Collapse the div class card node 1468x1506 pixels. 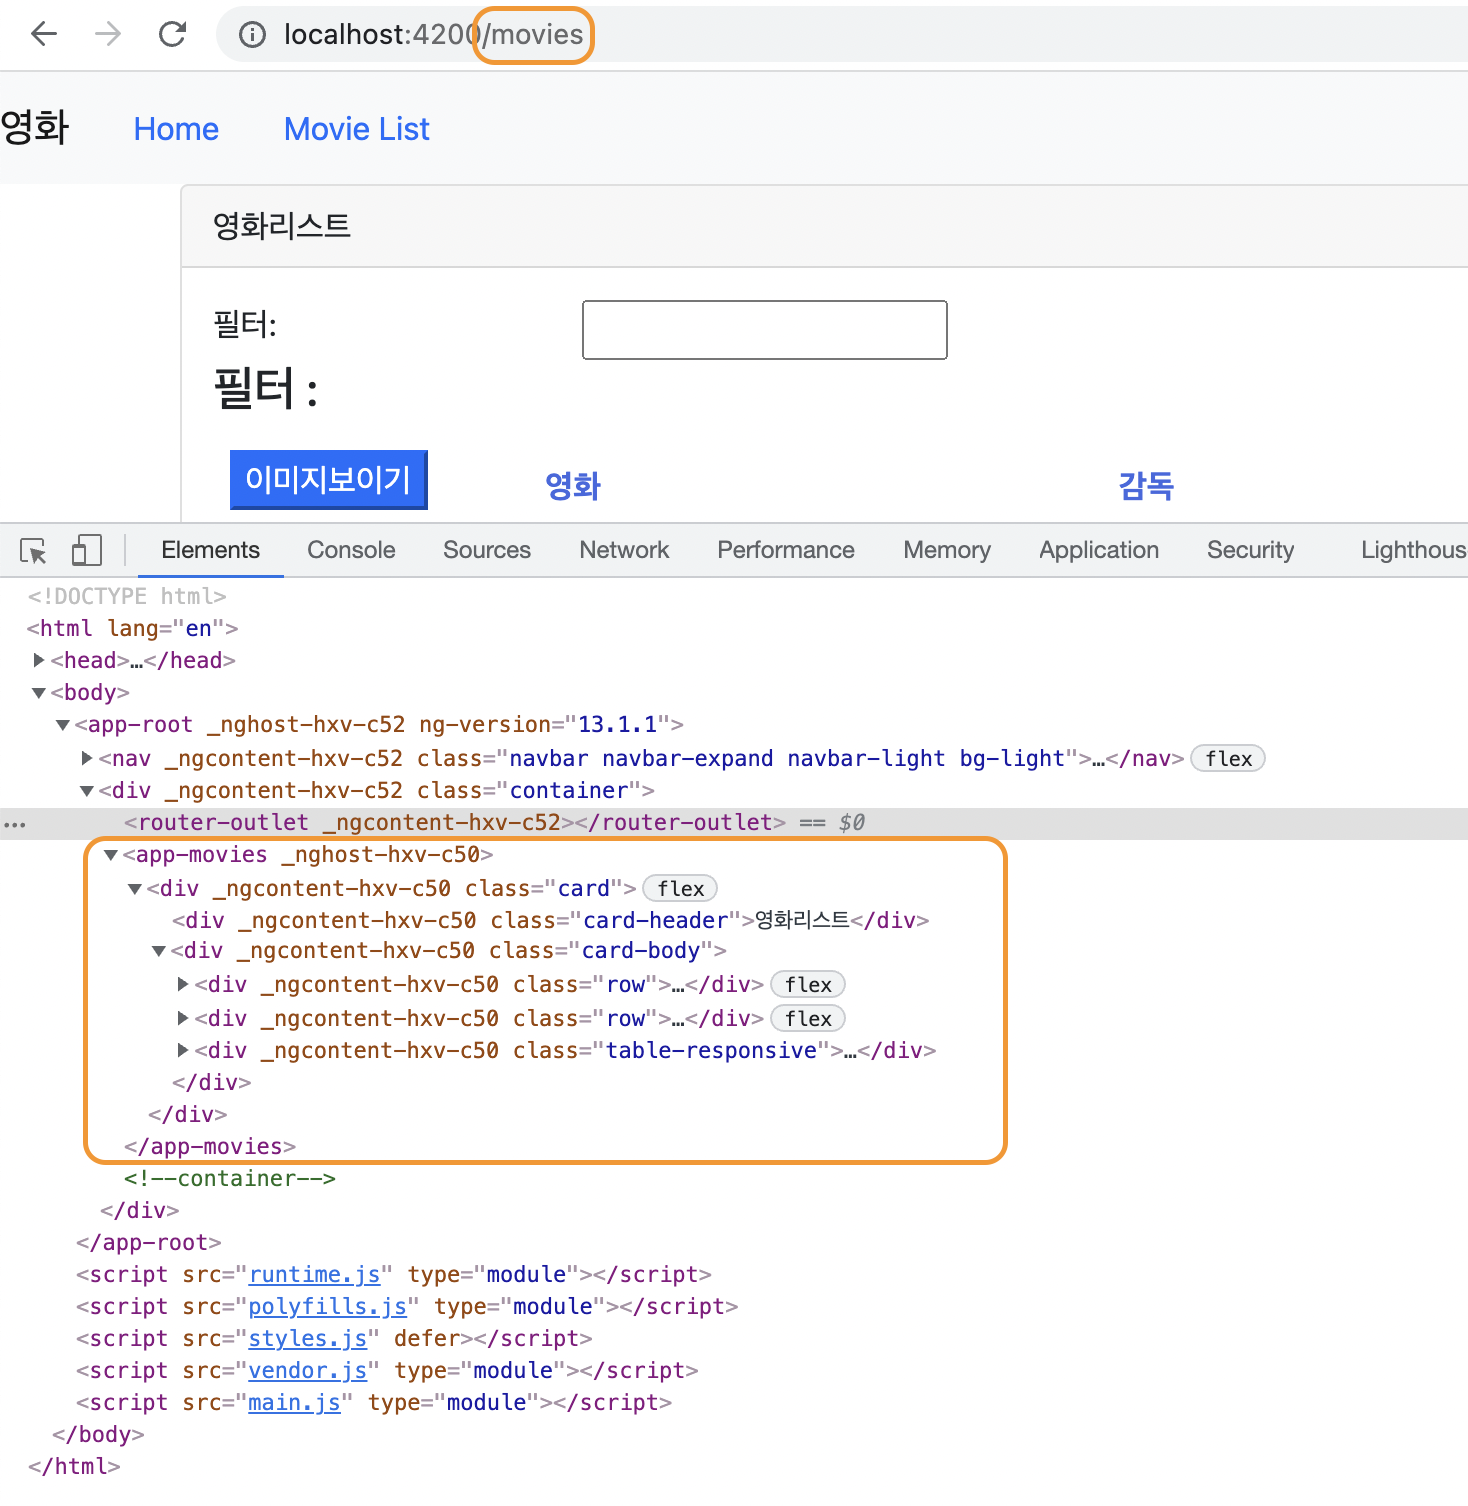pos(135,889)
